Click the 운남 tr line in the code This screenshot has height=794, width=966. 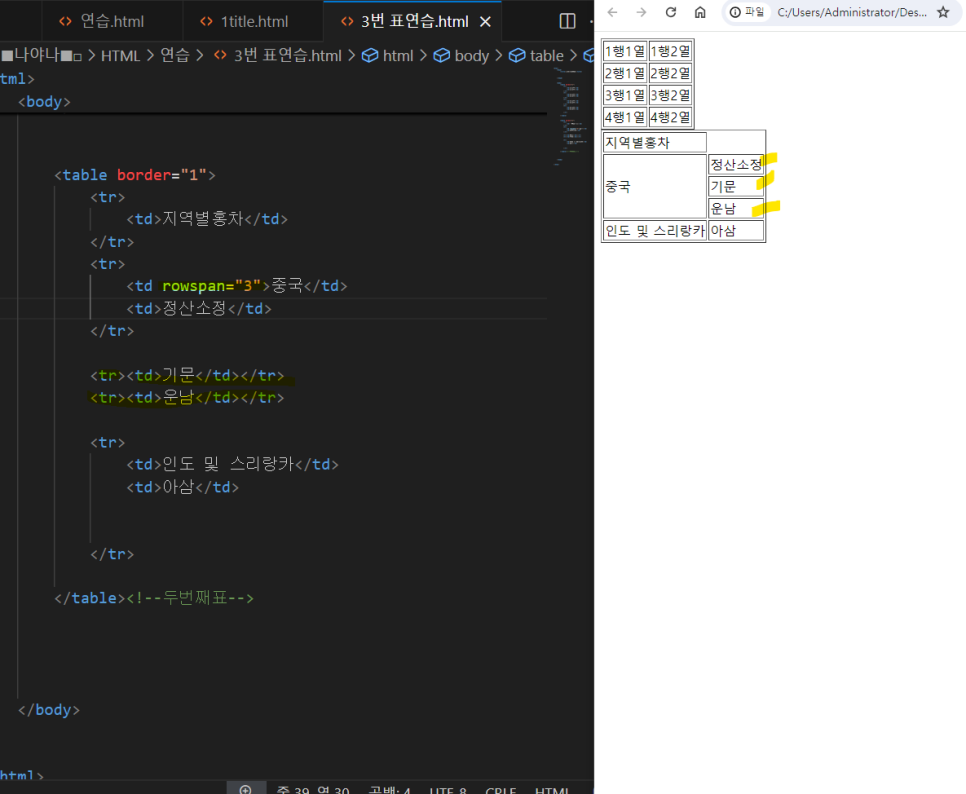(187, 397)
